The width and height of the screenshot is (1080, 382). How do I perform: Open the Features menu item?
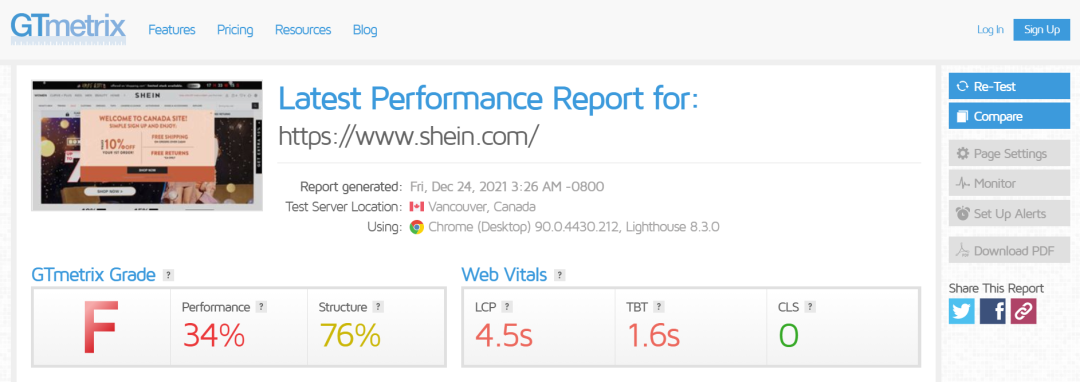click(x=172, y=30)
